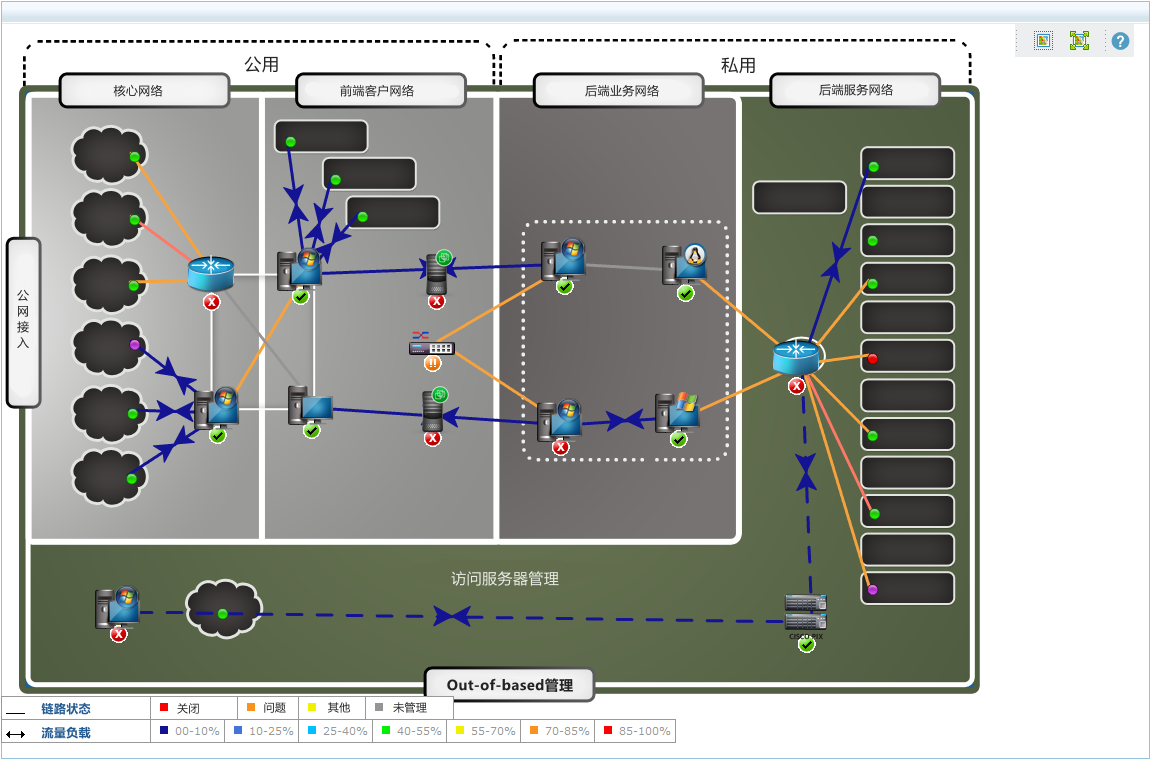Select dark box with red dot in 后端服务网络
1152x760 pixels.
907,356
